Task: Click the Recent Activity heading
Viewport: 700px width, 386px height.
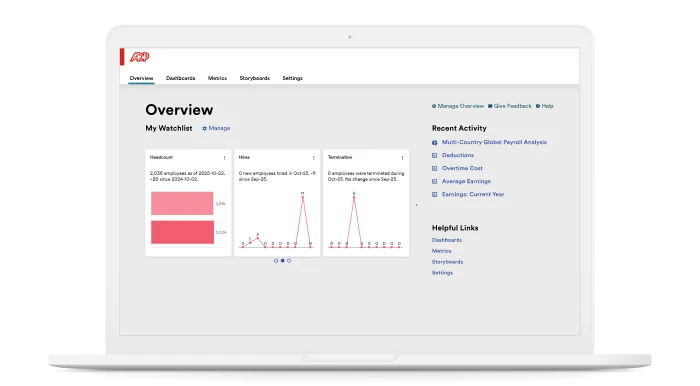Action: (459, 128)
